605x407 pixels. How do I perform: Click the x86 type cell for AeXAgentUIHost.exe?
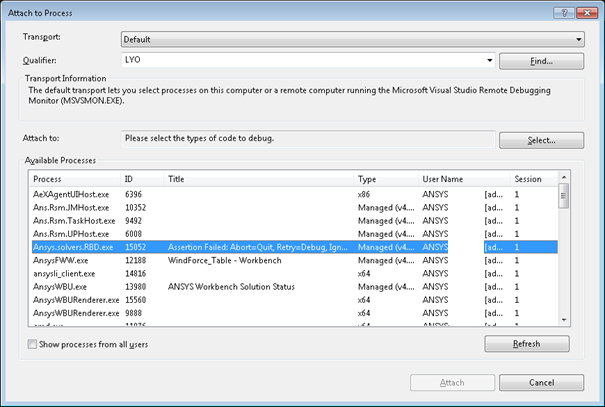(363, 194)
